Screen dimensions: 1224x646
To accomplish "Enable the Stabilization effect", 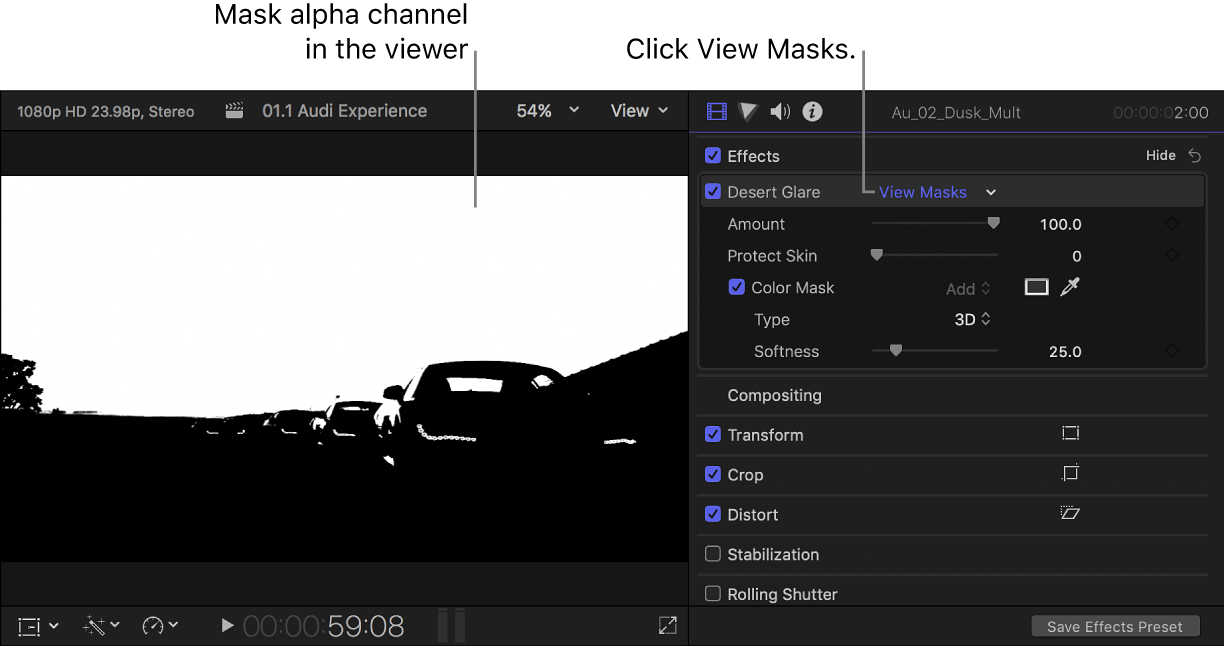I will [x=713, y=554].
